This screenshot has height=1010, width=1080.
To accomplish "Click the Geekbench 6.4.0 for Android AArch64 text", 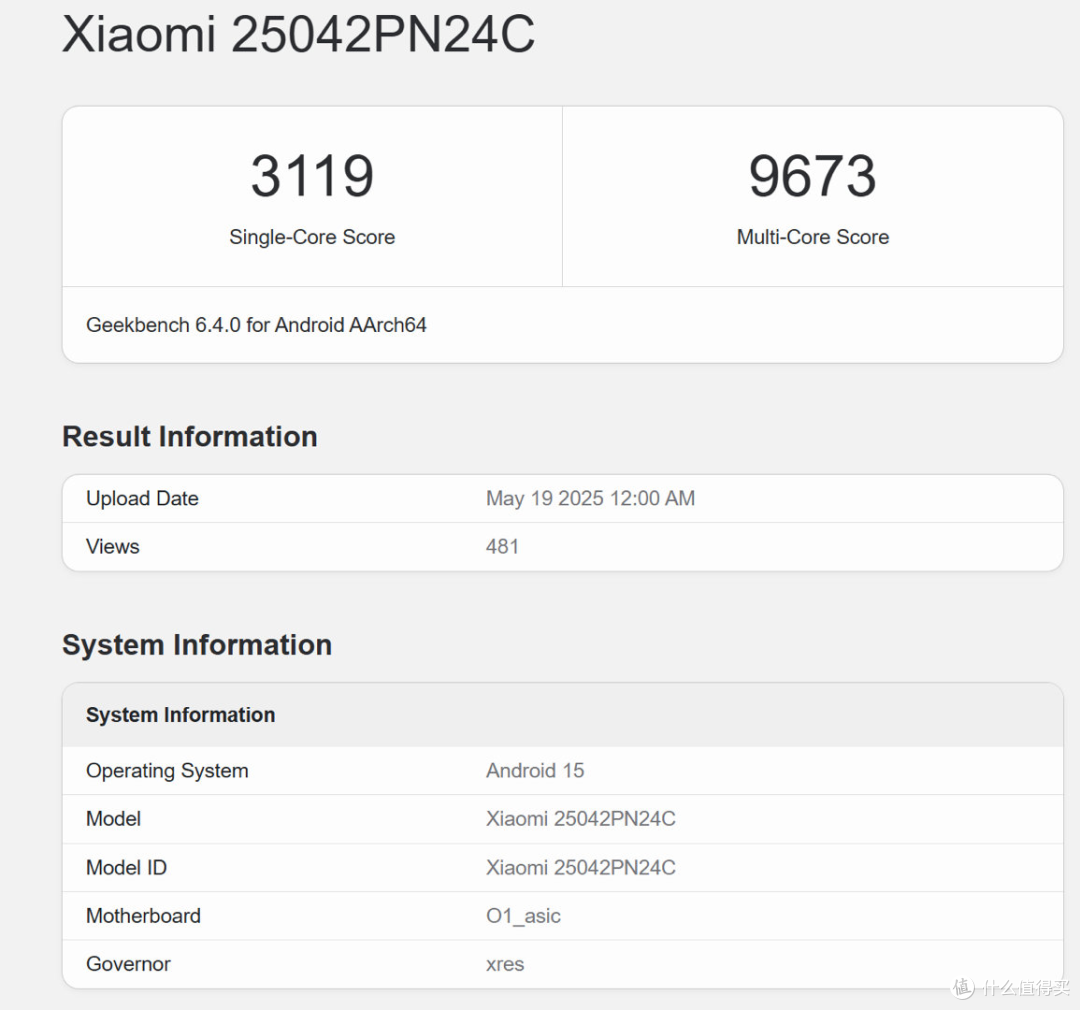I will pyautogui.click(x=256, y=325).
